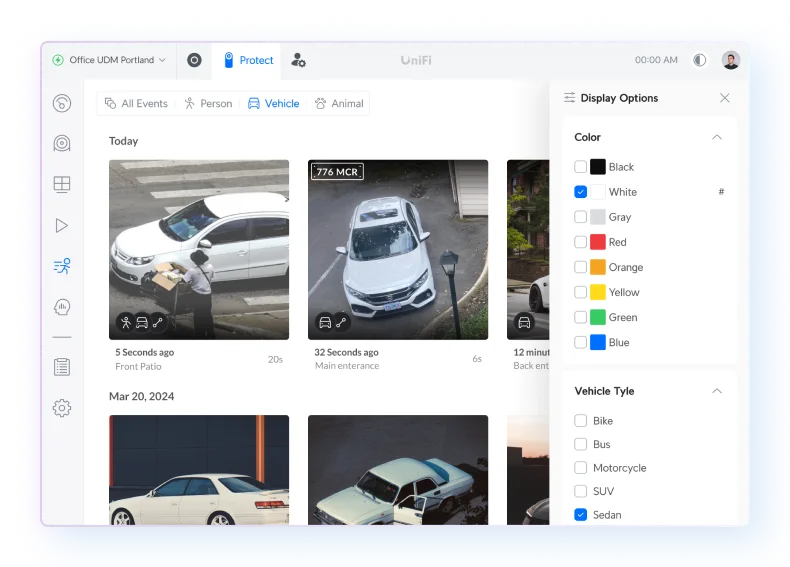Open the playback triangle sidebar icon
This screenshot has width=790, height=567.
click(x=62, y=225)
